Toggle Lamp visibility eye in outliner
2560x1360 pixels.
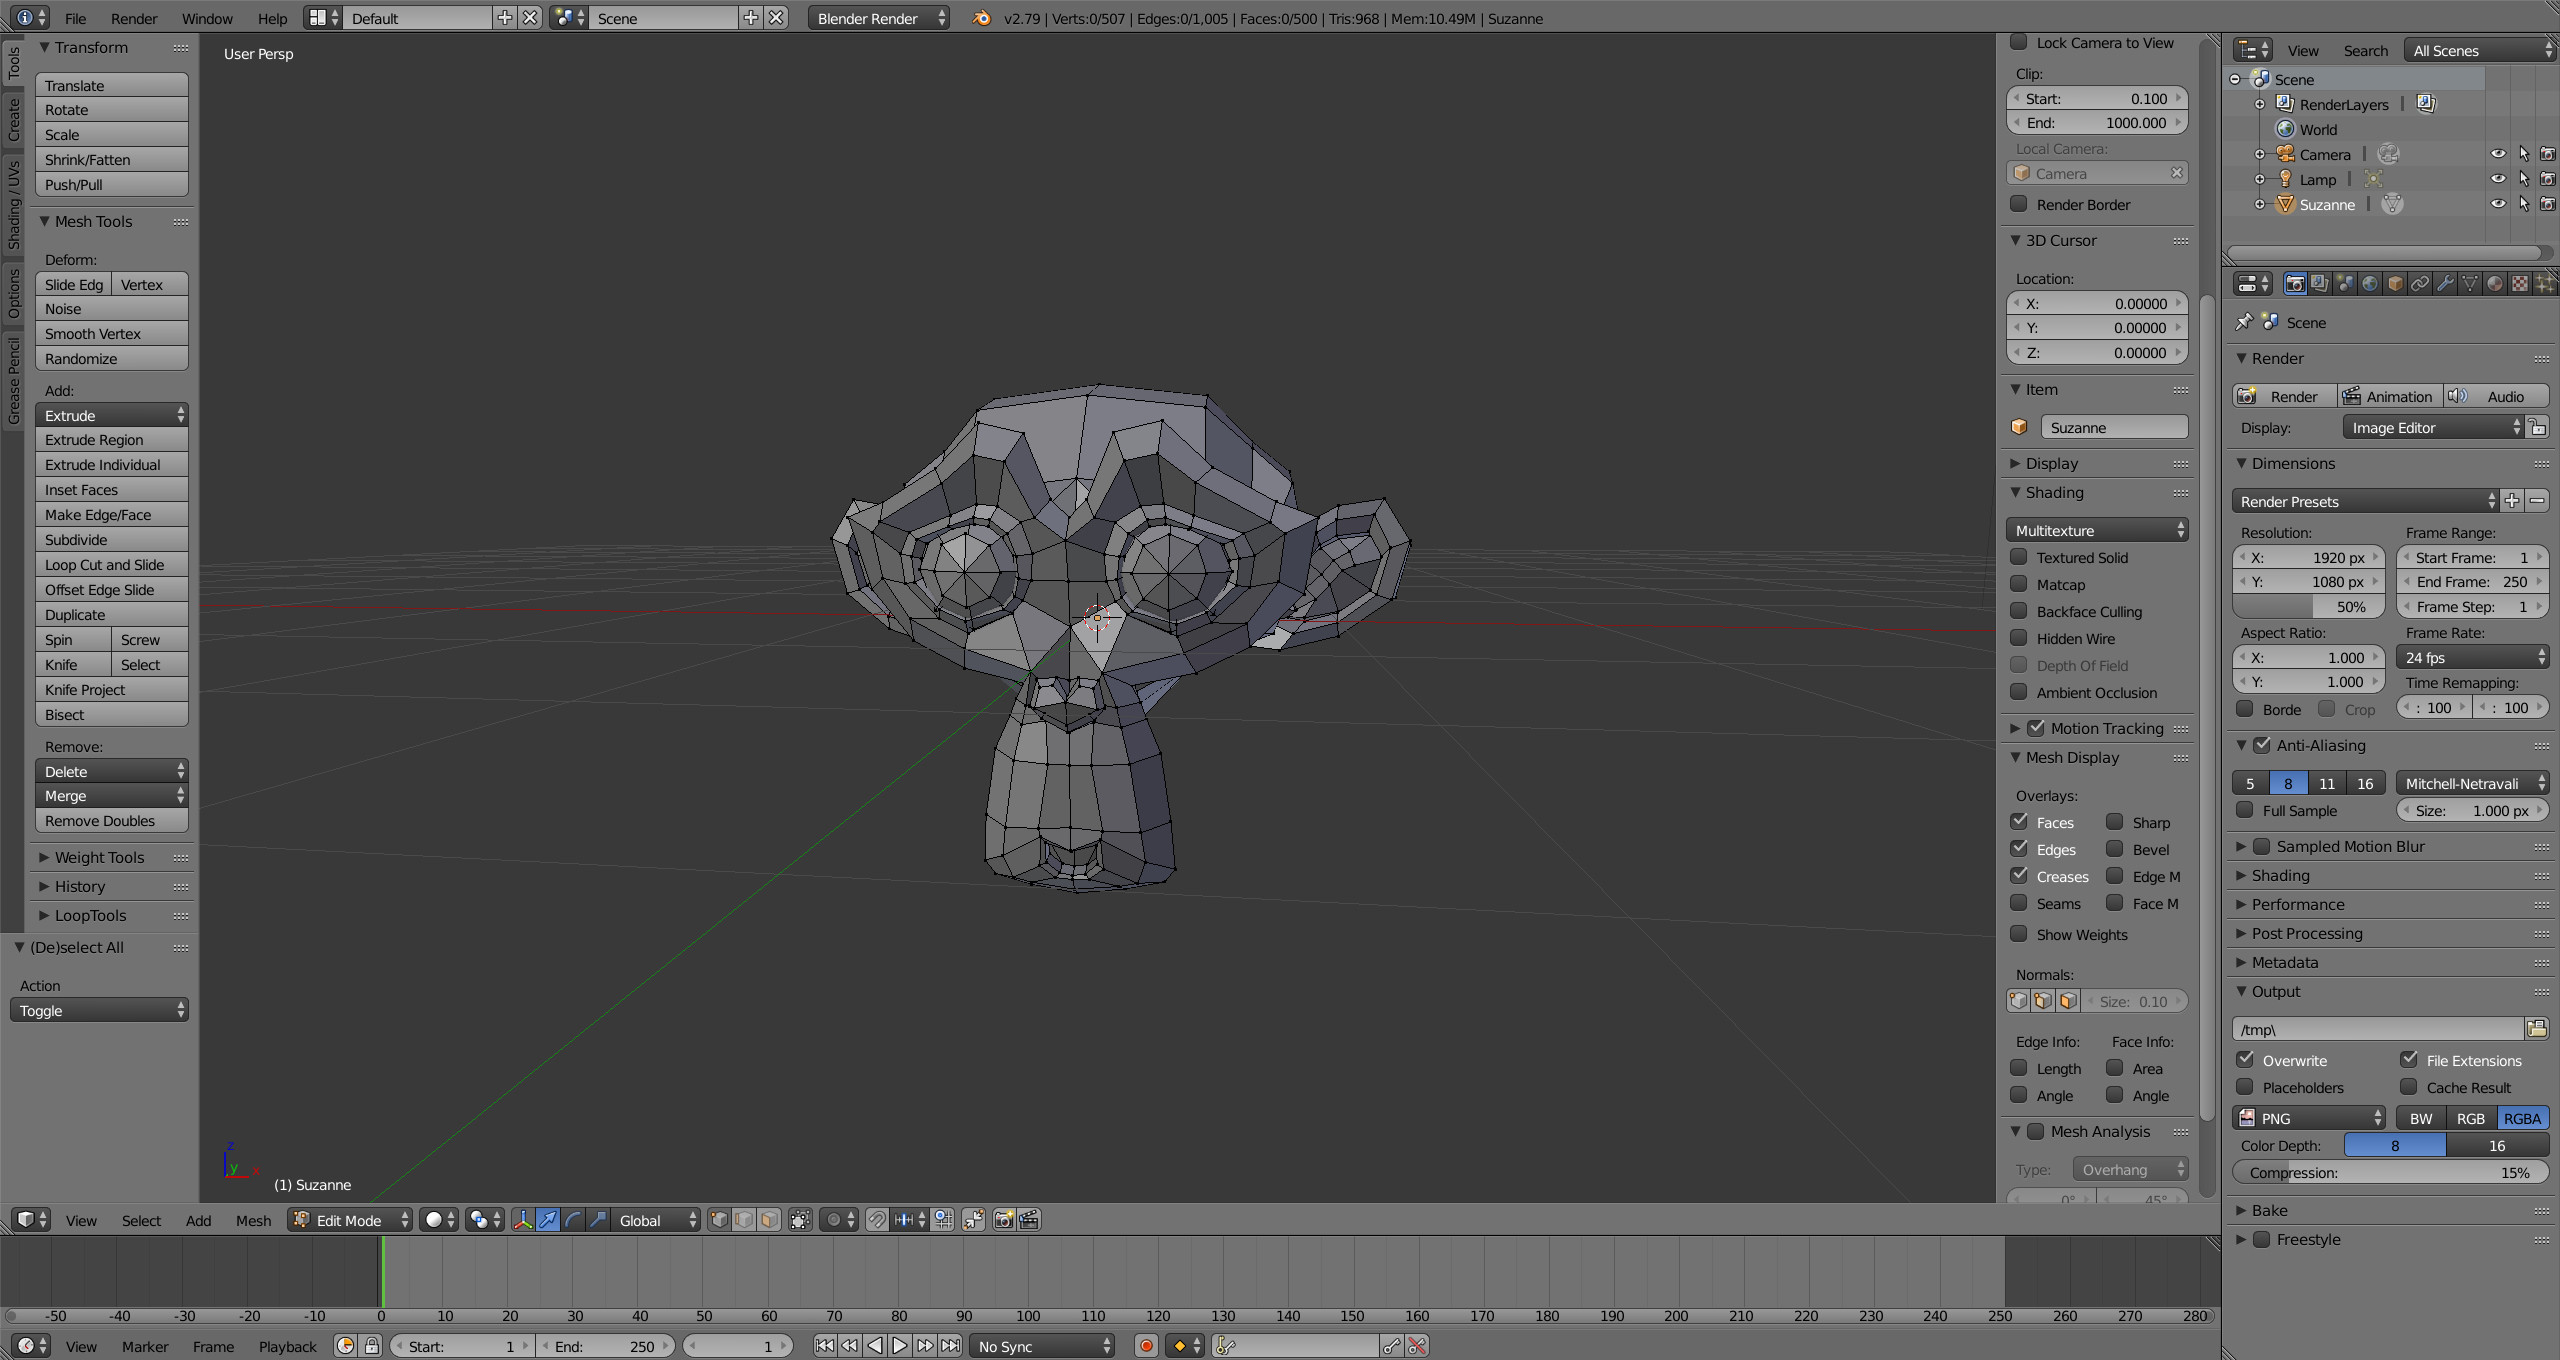click(2498, 179)
